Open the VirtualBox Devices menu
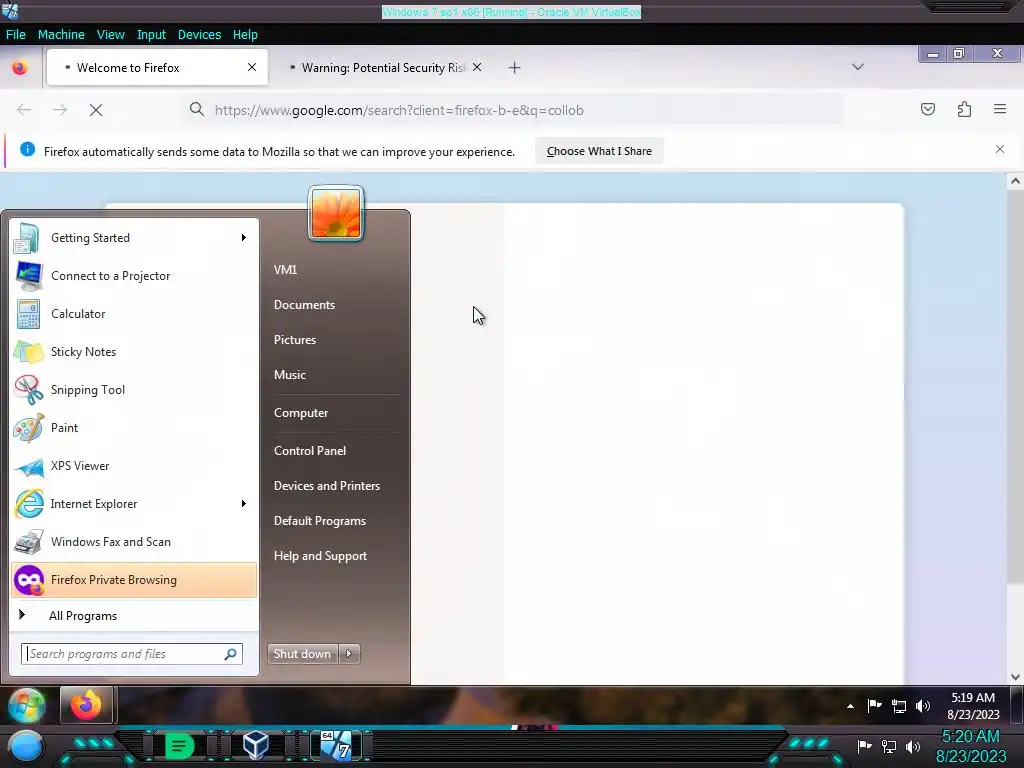1024x768 pixels. (199, 35)
